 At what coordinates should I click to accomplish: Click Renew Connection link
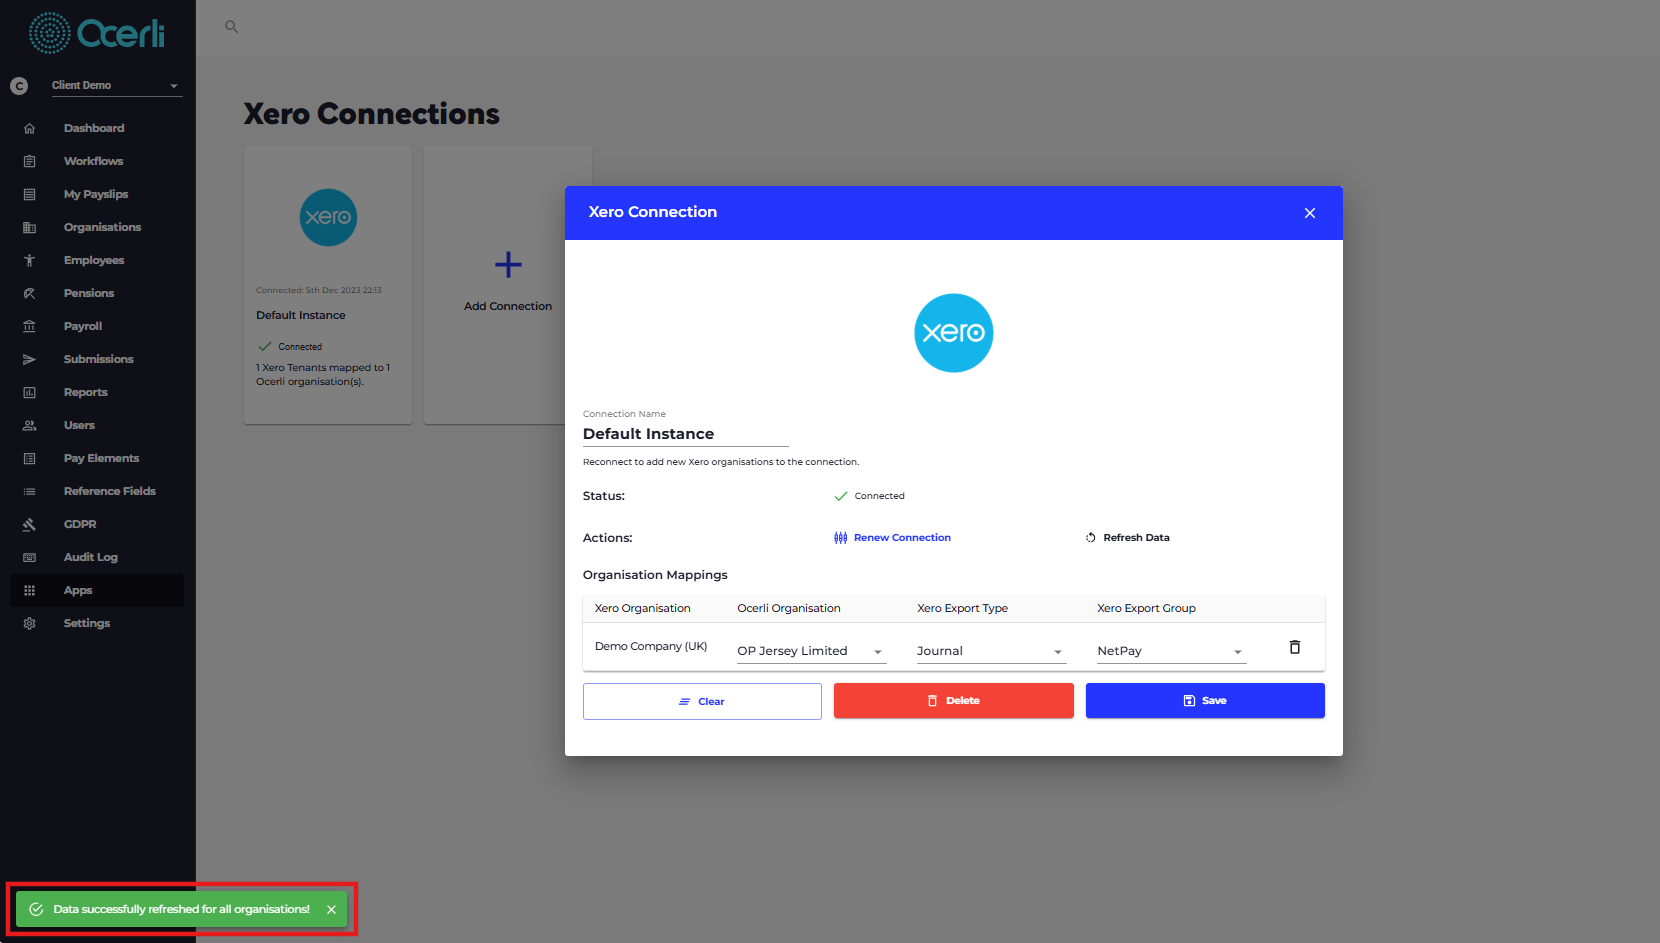[x=892, y=538]
